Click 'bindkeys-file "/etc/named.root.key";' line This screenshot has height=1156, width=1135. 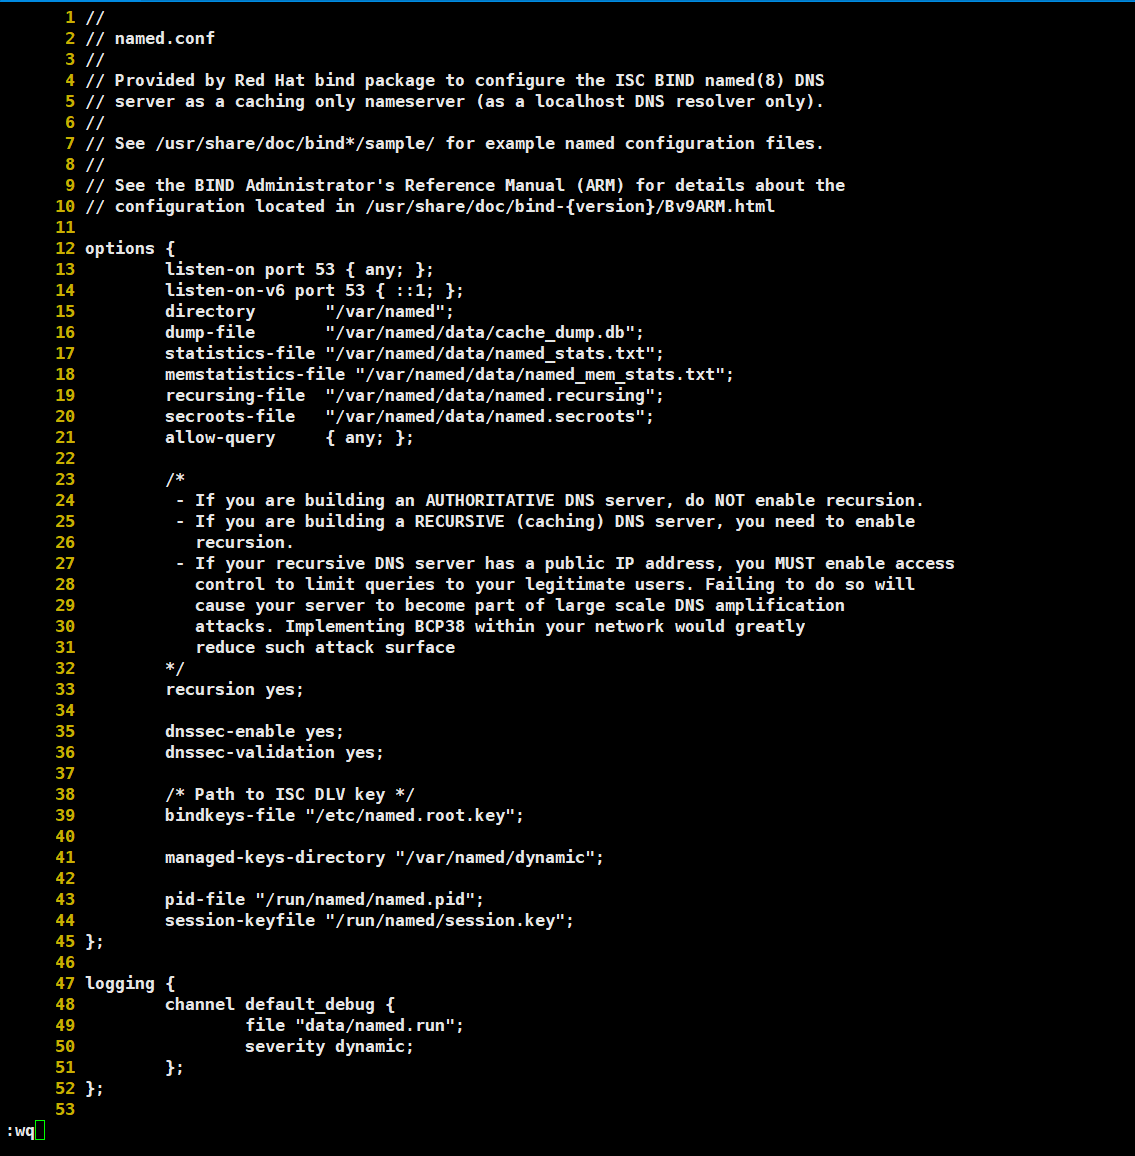tap(344, 815)
